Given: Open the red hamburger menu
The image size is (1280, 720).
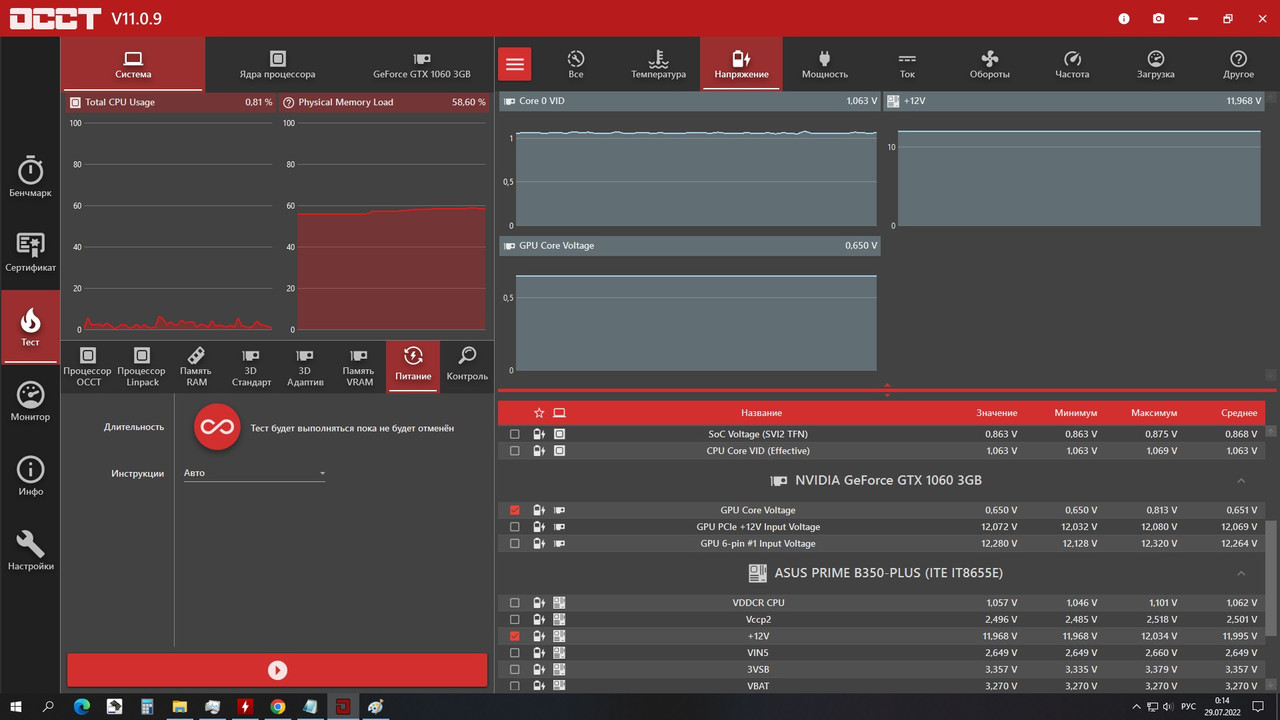Looking at the screenshot, I should pyautogui.click(x=515, y=65).
